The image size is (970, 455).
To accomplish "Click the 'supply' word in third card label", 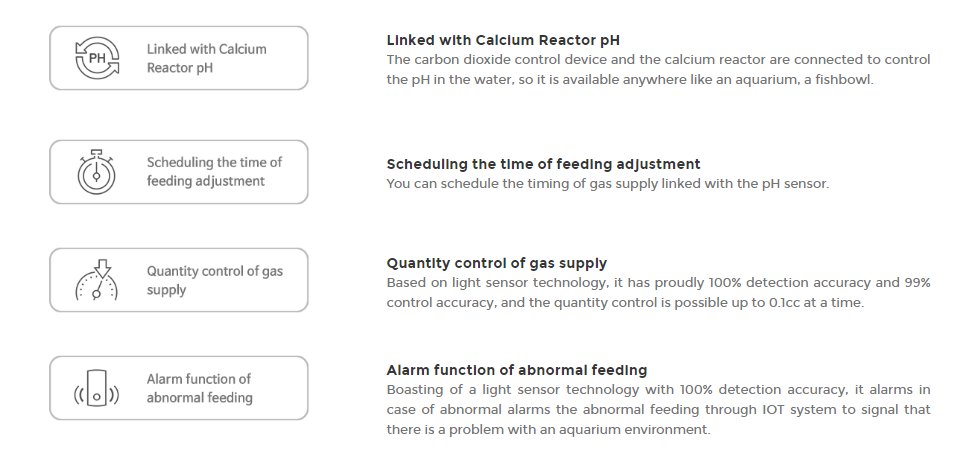I will 166,290.
